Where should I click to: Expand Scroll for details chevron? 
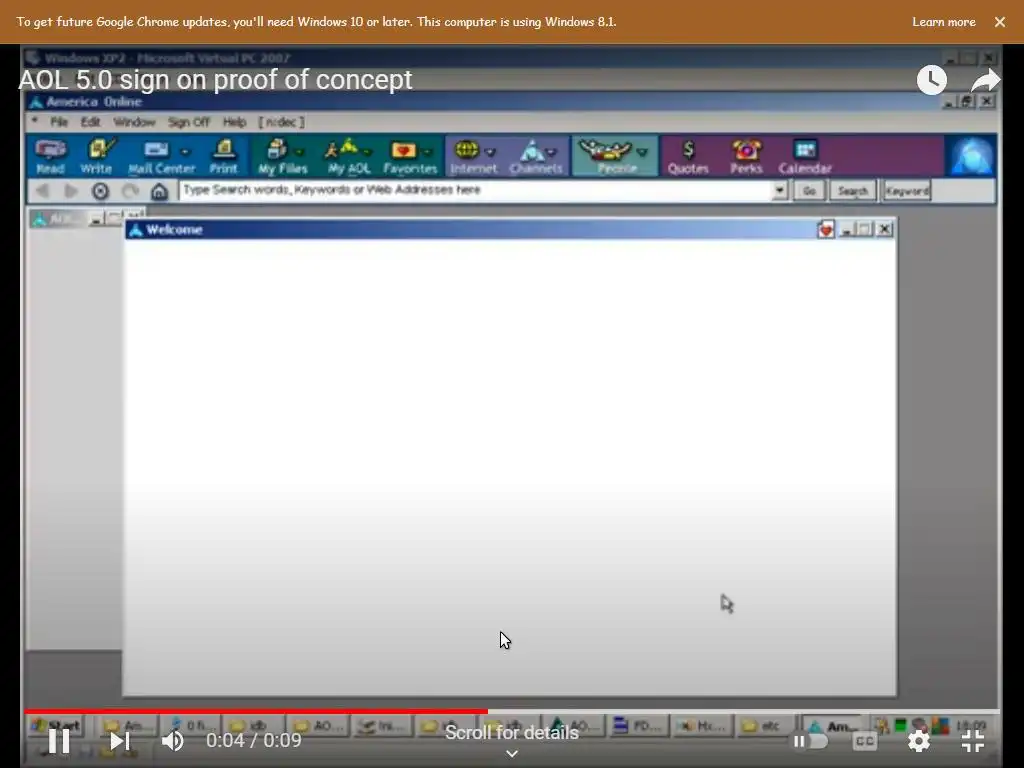click(512, 754)
